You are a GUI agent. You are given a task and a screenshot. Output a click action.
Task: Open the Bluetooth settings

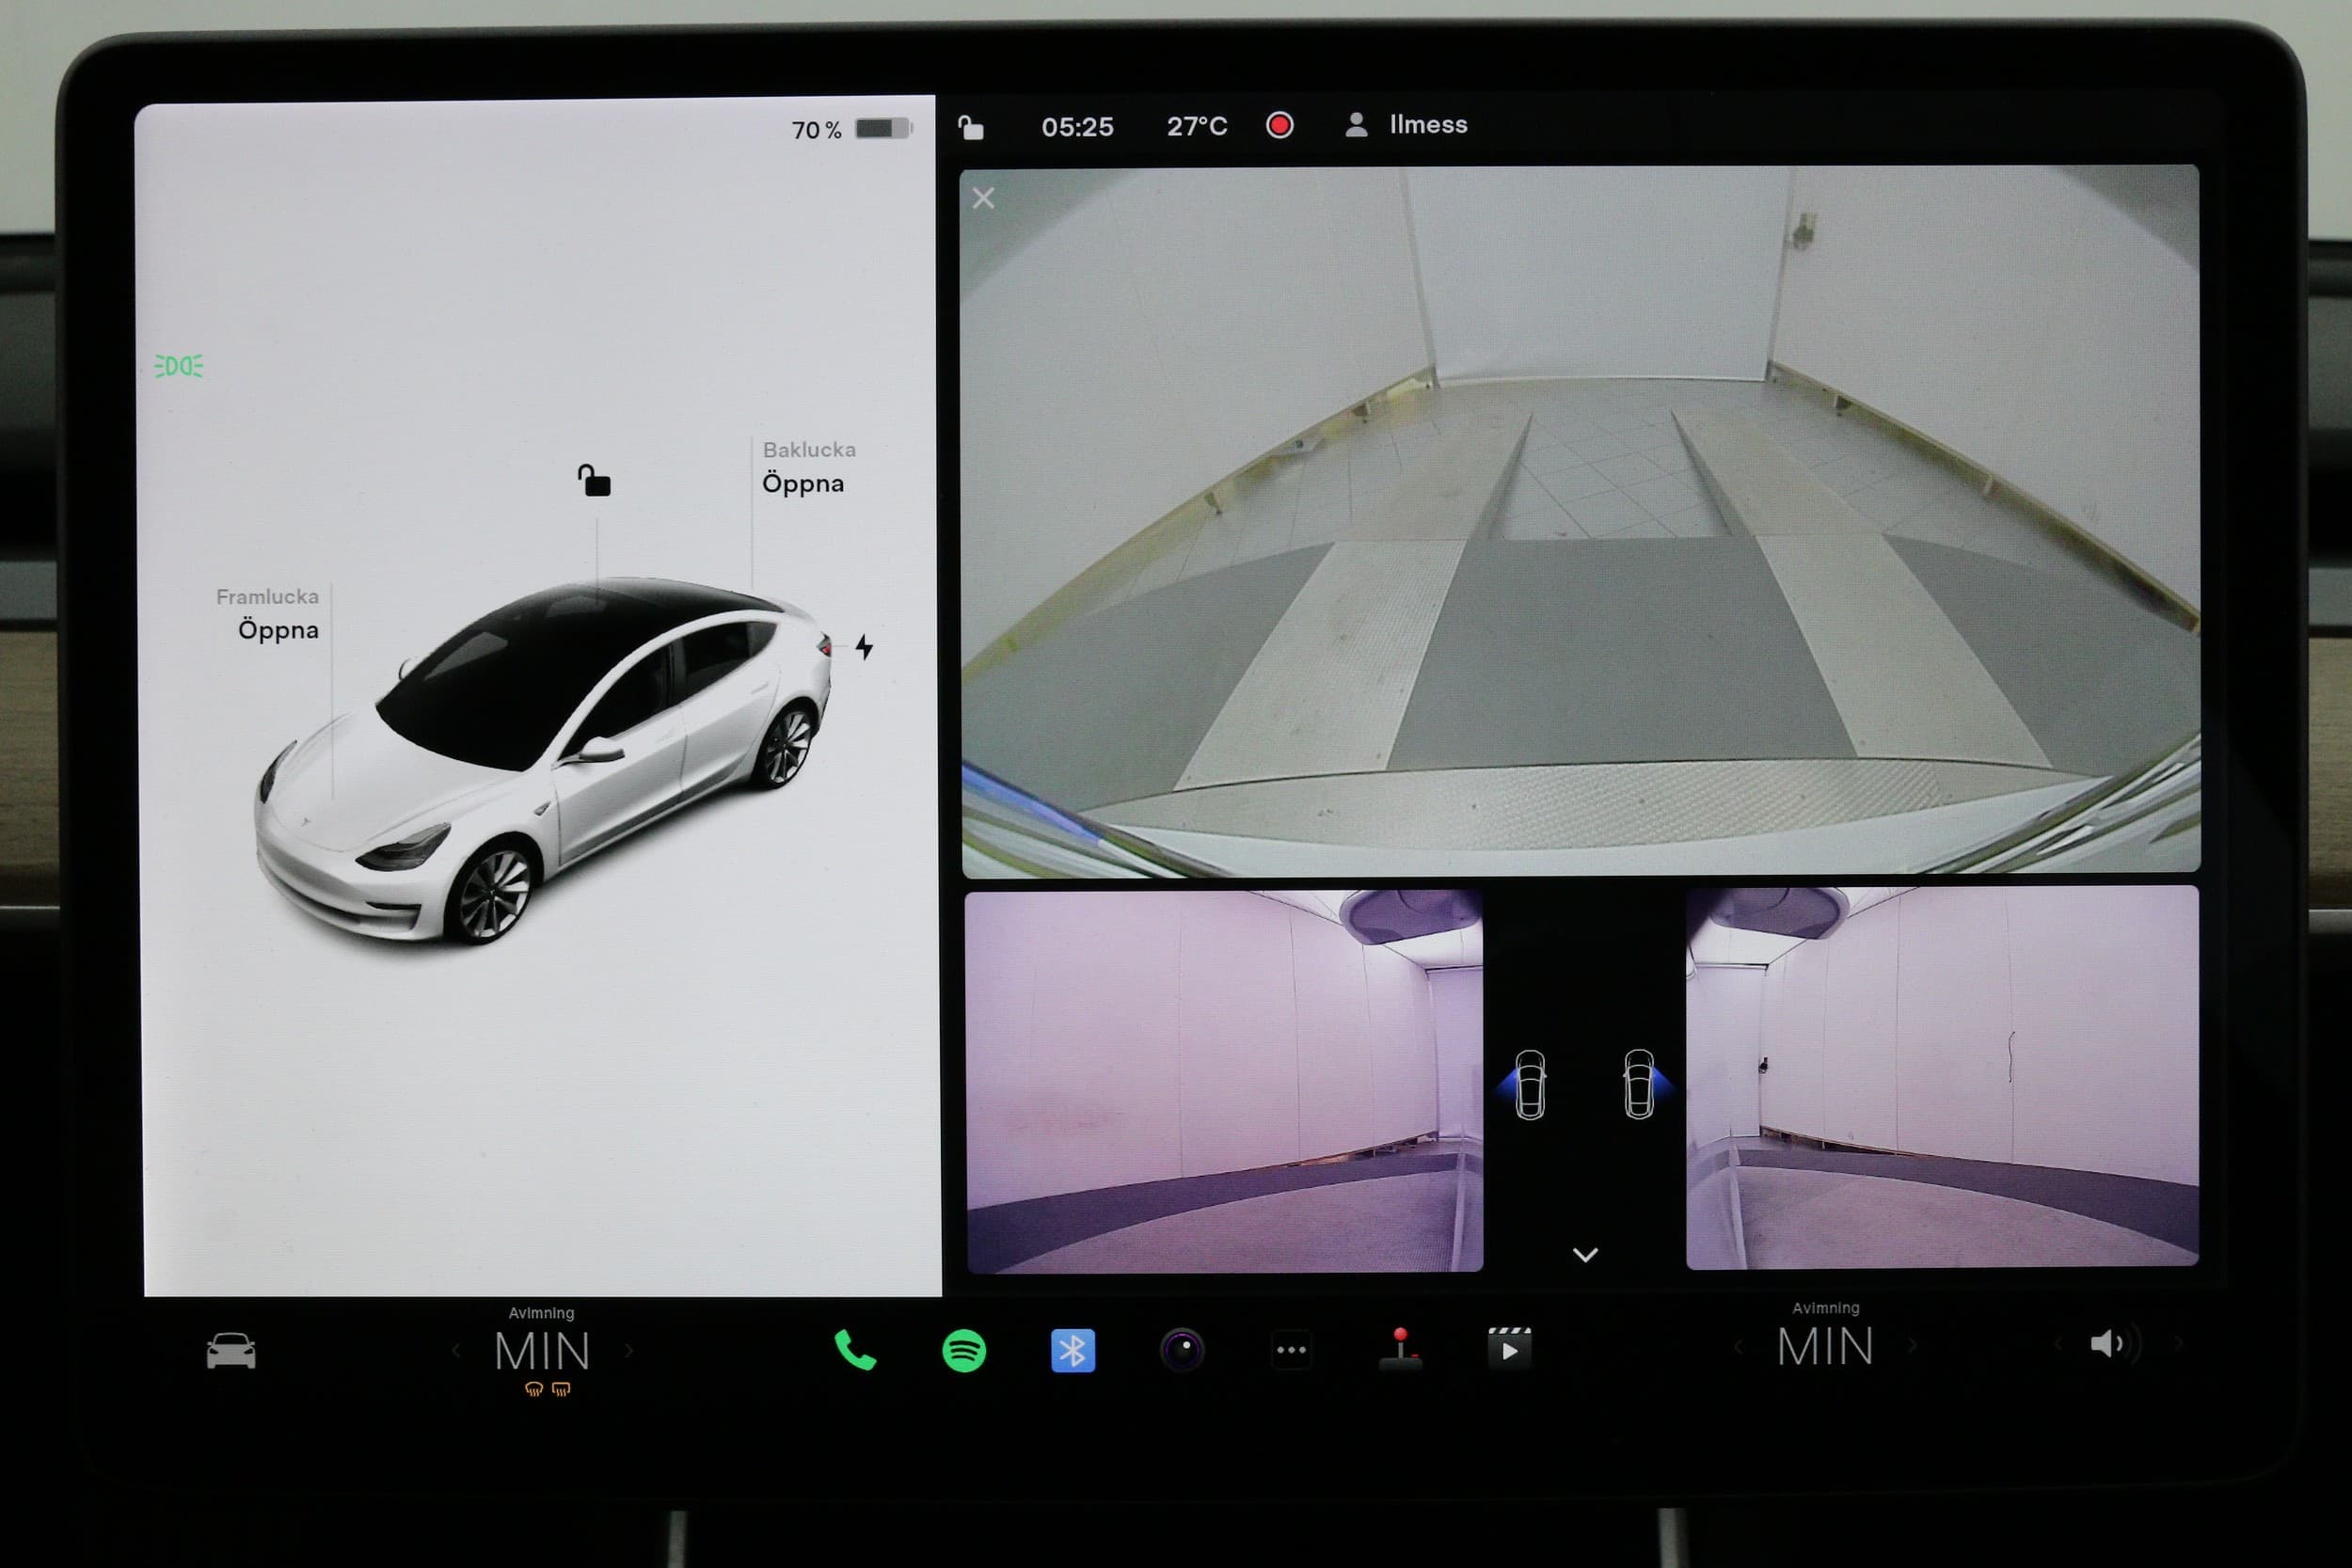coord(1073,1351)
